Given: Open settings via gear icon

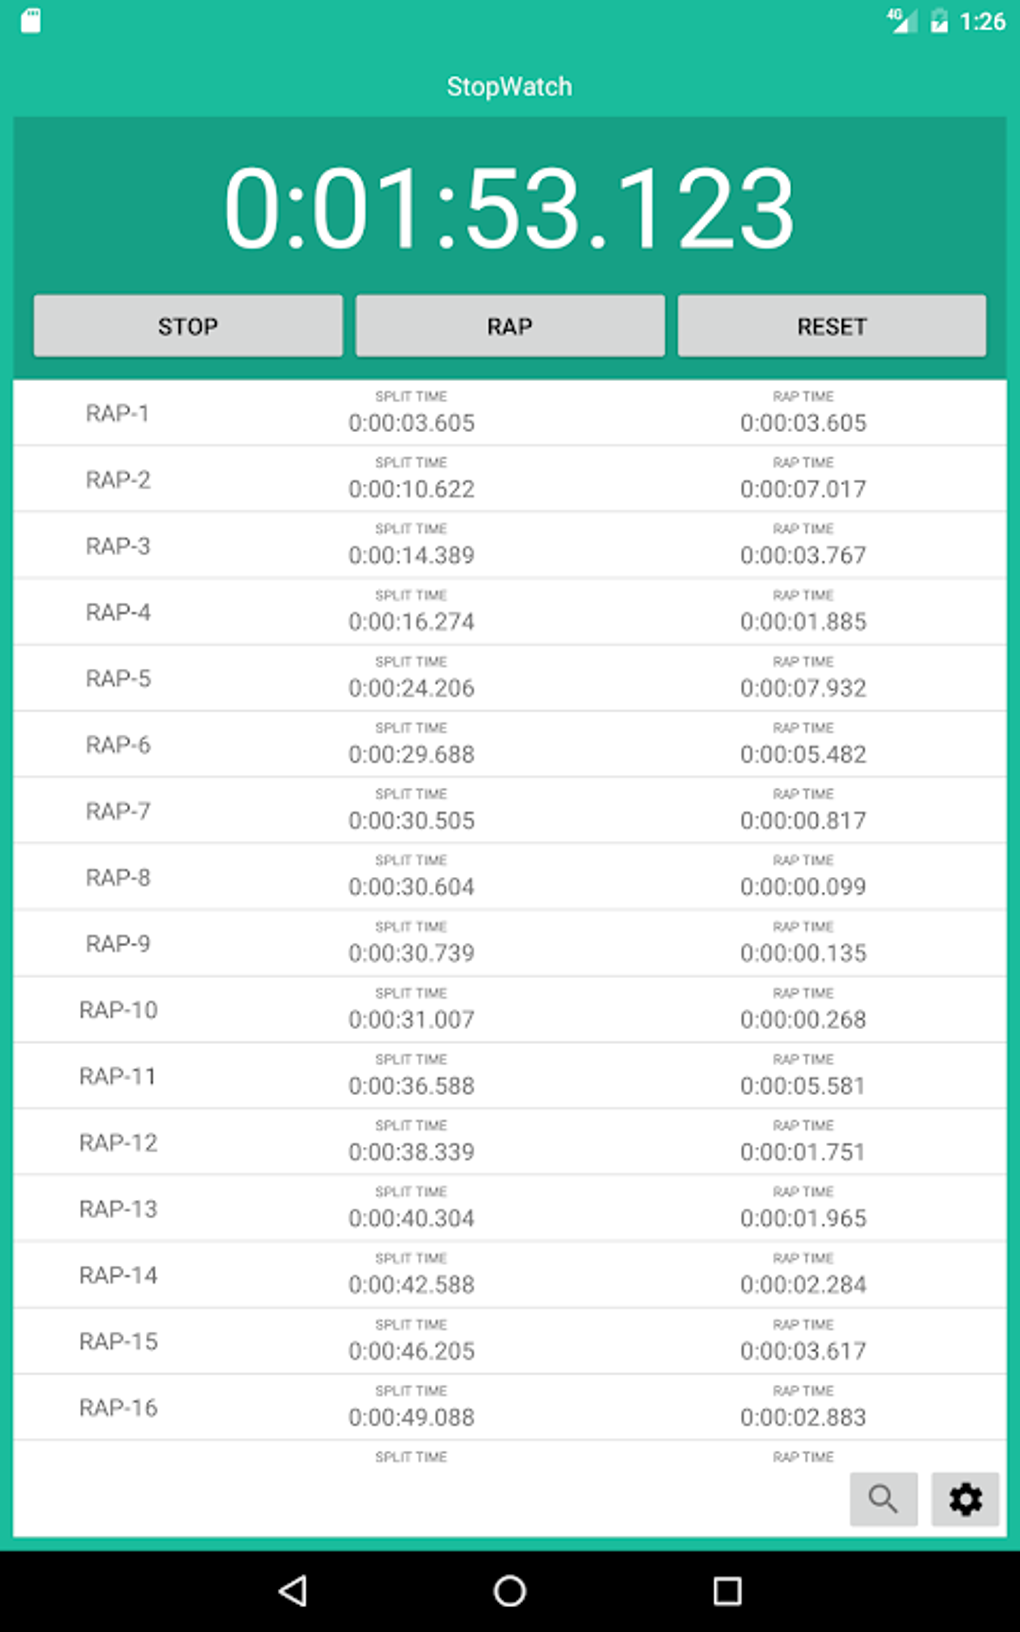Looking at the screenshot, I should point(965,1498).
